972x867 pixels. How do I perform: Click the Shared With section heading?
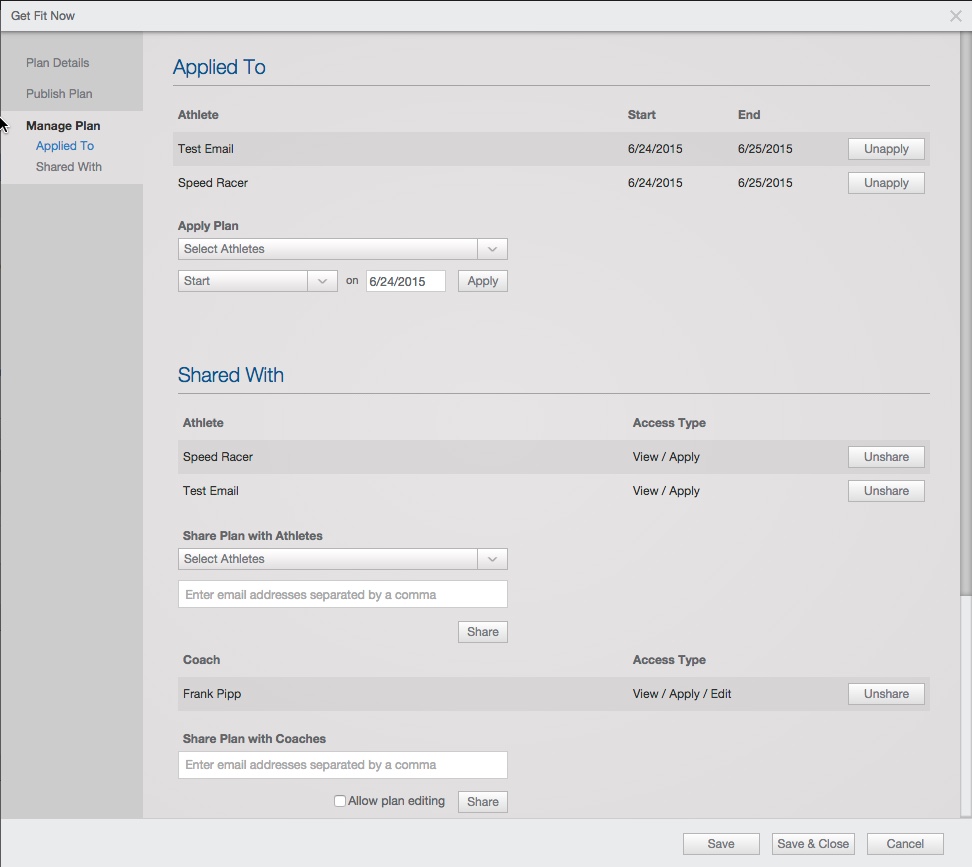(x=231, y=375)
